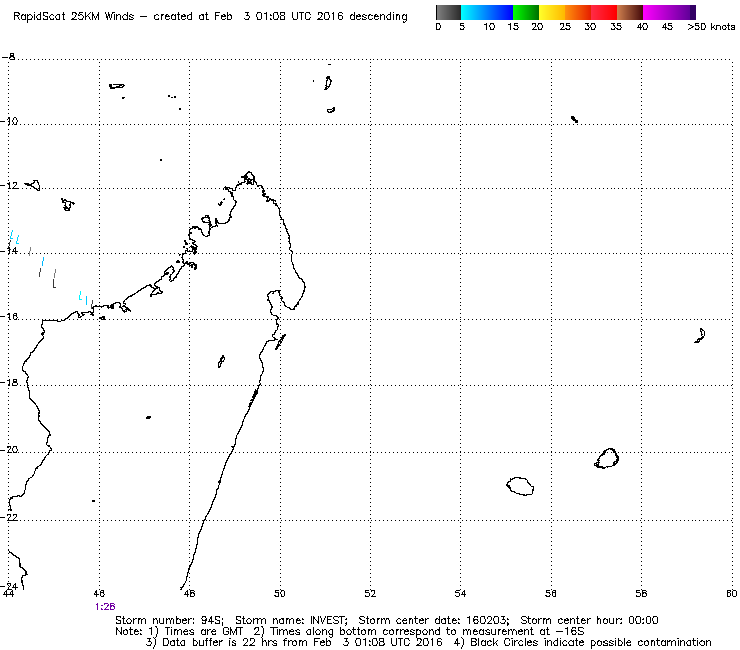Click the Rodrigues island outline near 59E

(700, 336)
